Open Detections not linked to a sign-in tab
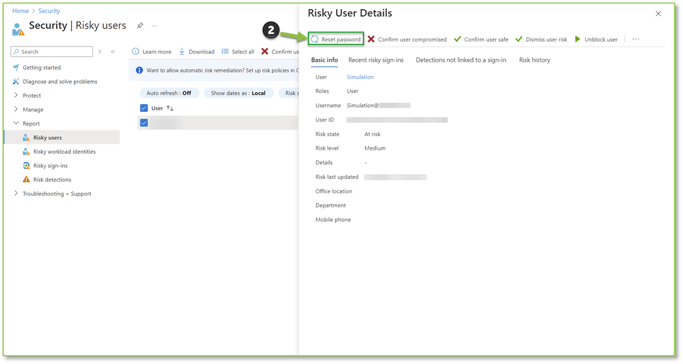This screenshot has width=683, height=364. (x=461, y=60)
